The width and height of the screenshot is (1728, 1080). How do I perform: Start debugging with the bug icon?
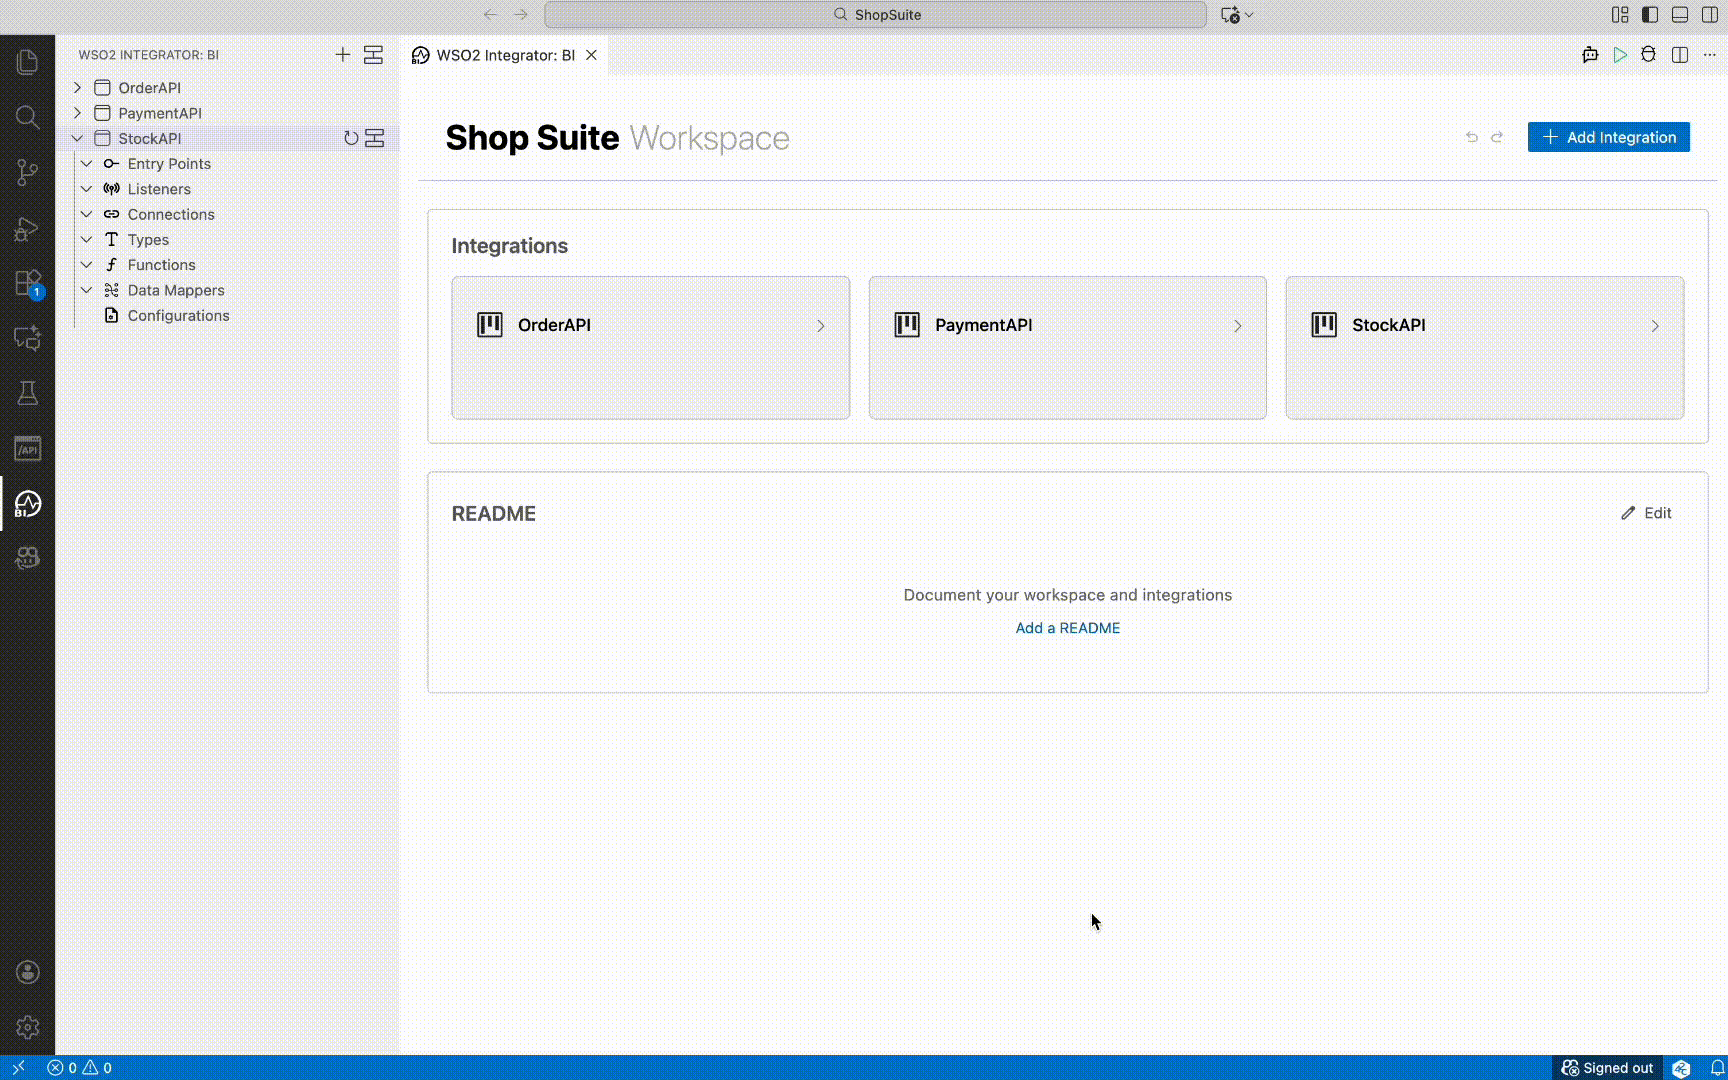pyautogui.click(x=1649, y=55)
